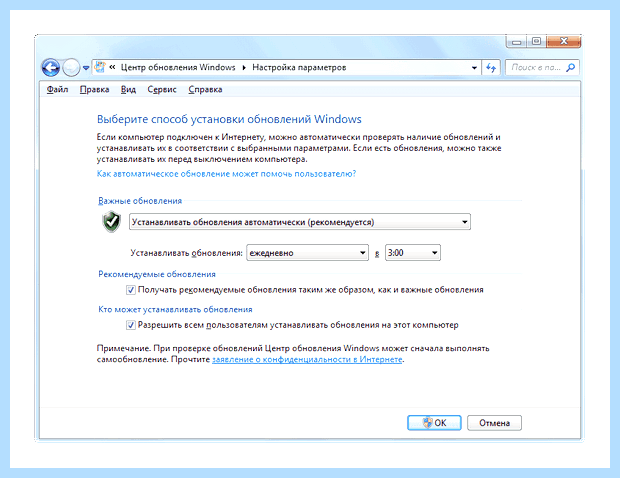Open the recent pages arrow beside Forward
Viewport: 620px width, 478px height.
click(x=86, y=68)
